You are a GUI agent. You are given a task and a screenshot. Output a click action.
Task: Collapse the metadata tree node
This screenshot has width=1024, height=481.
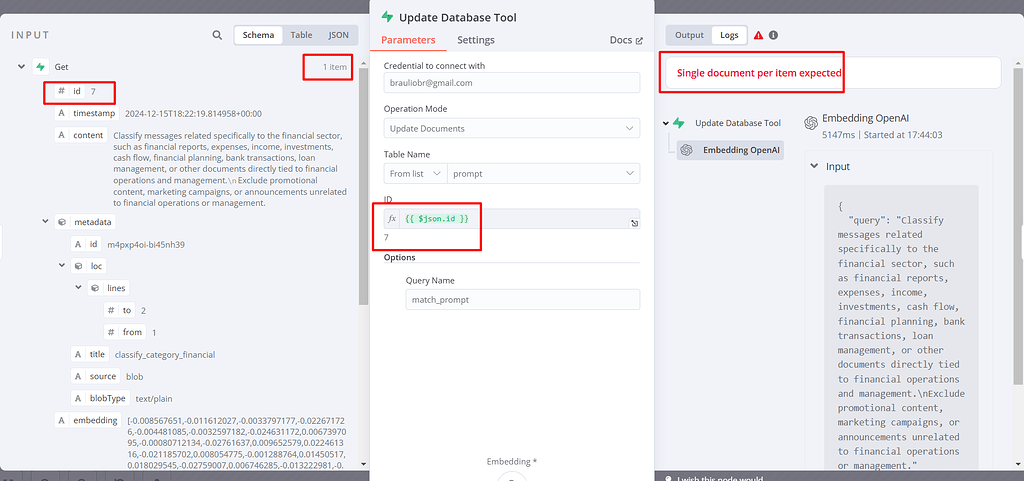[x=45, y=221]
